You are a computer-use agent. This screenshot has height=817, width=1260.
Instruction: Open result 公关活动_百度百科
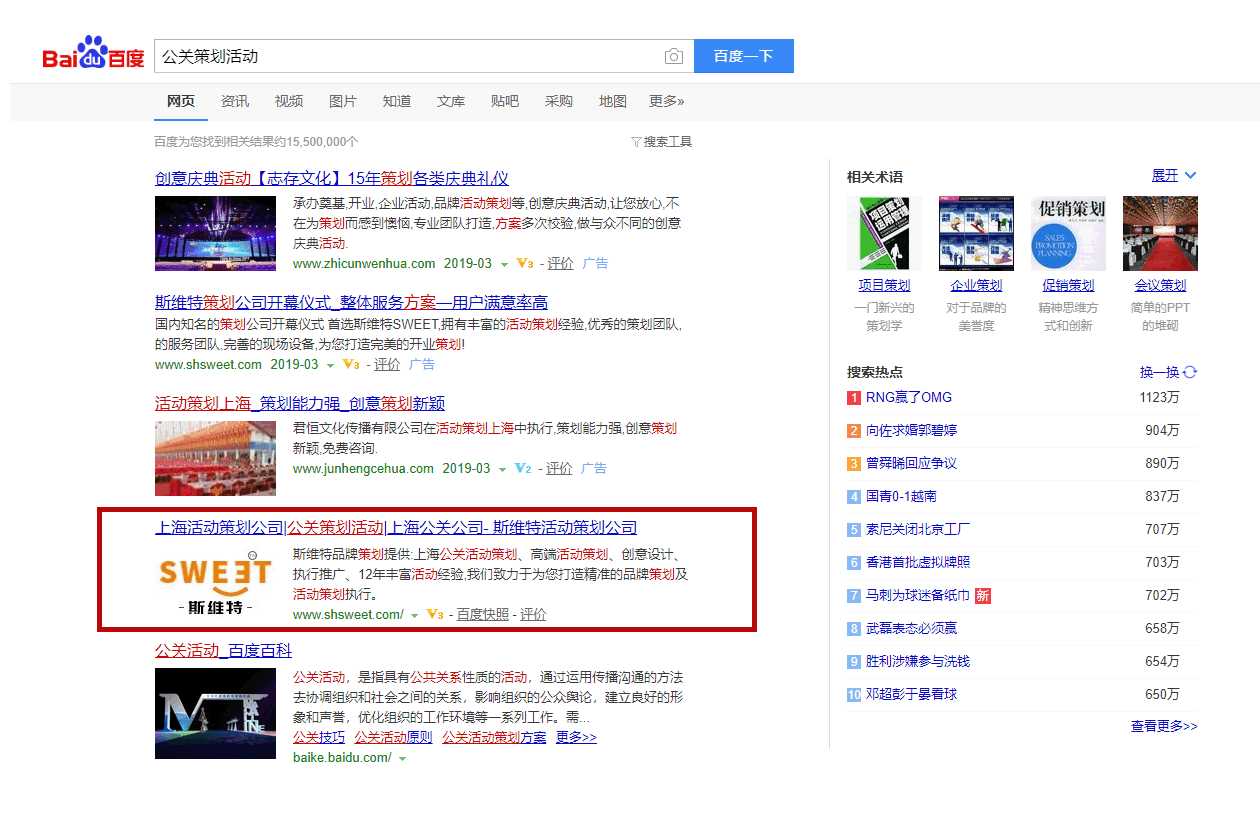coord(223,651)
